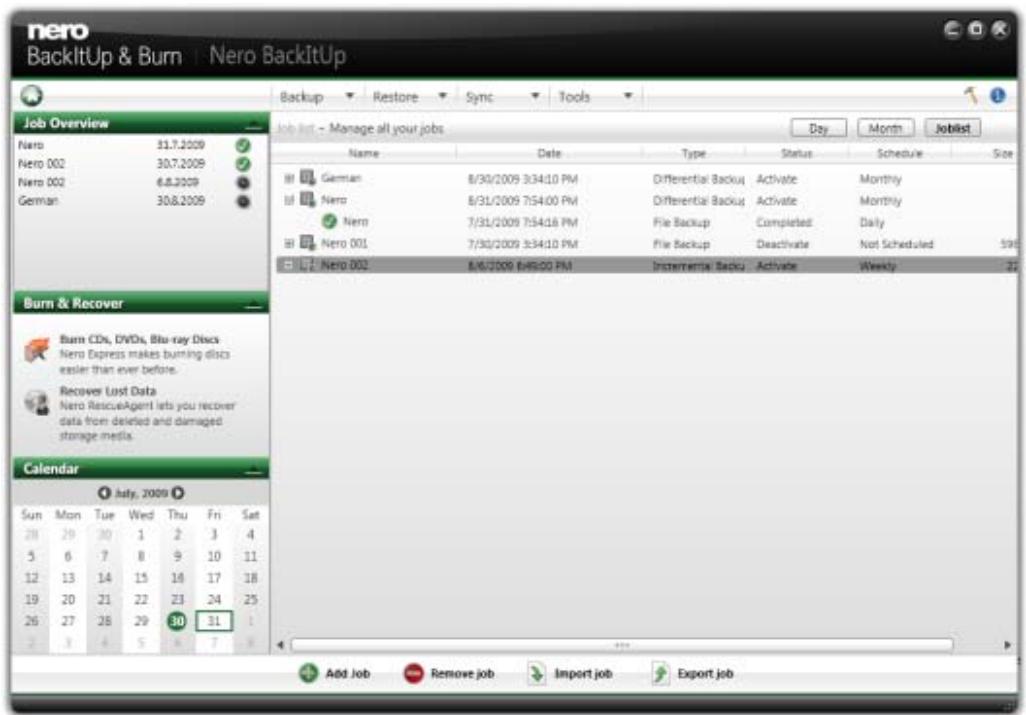Image resolution: width=1026 pixels, height=715 pixels.
Task: Click status check icon for Nero 002 30.7.2009
Action: (243, 164)
